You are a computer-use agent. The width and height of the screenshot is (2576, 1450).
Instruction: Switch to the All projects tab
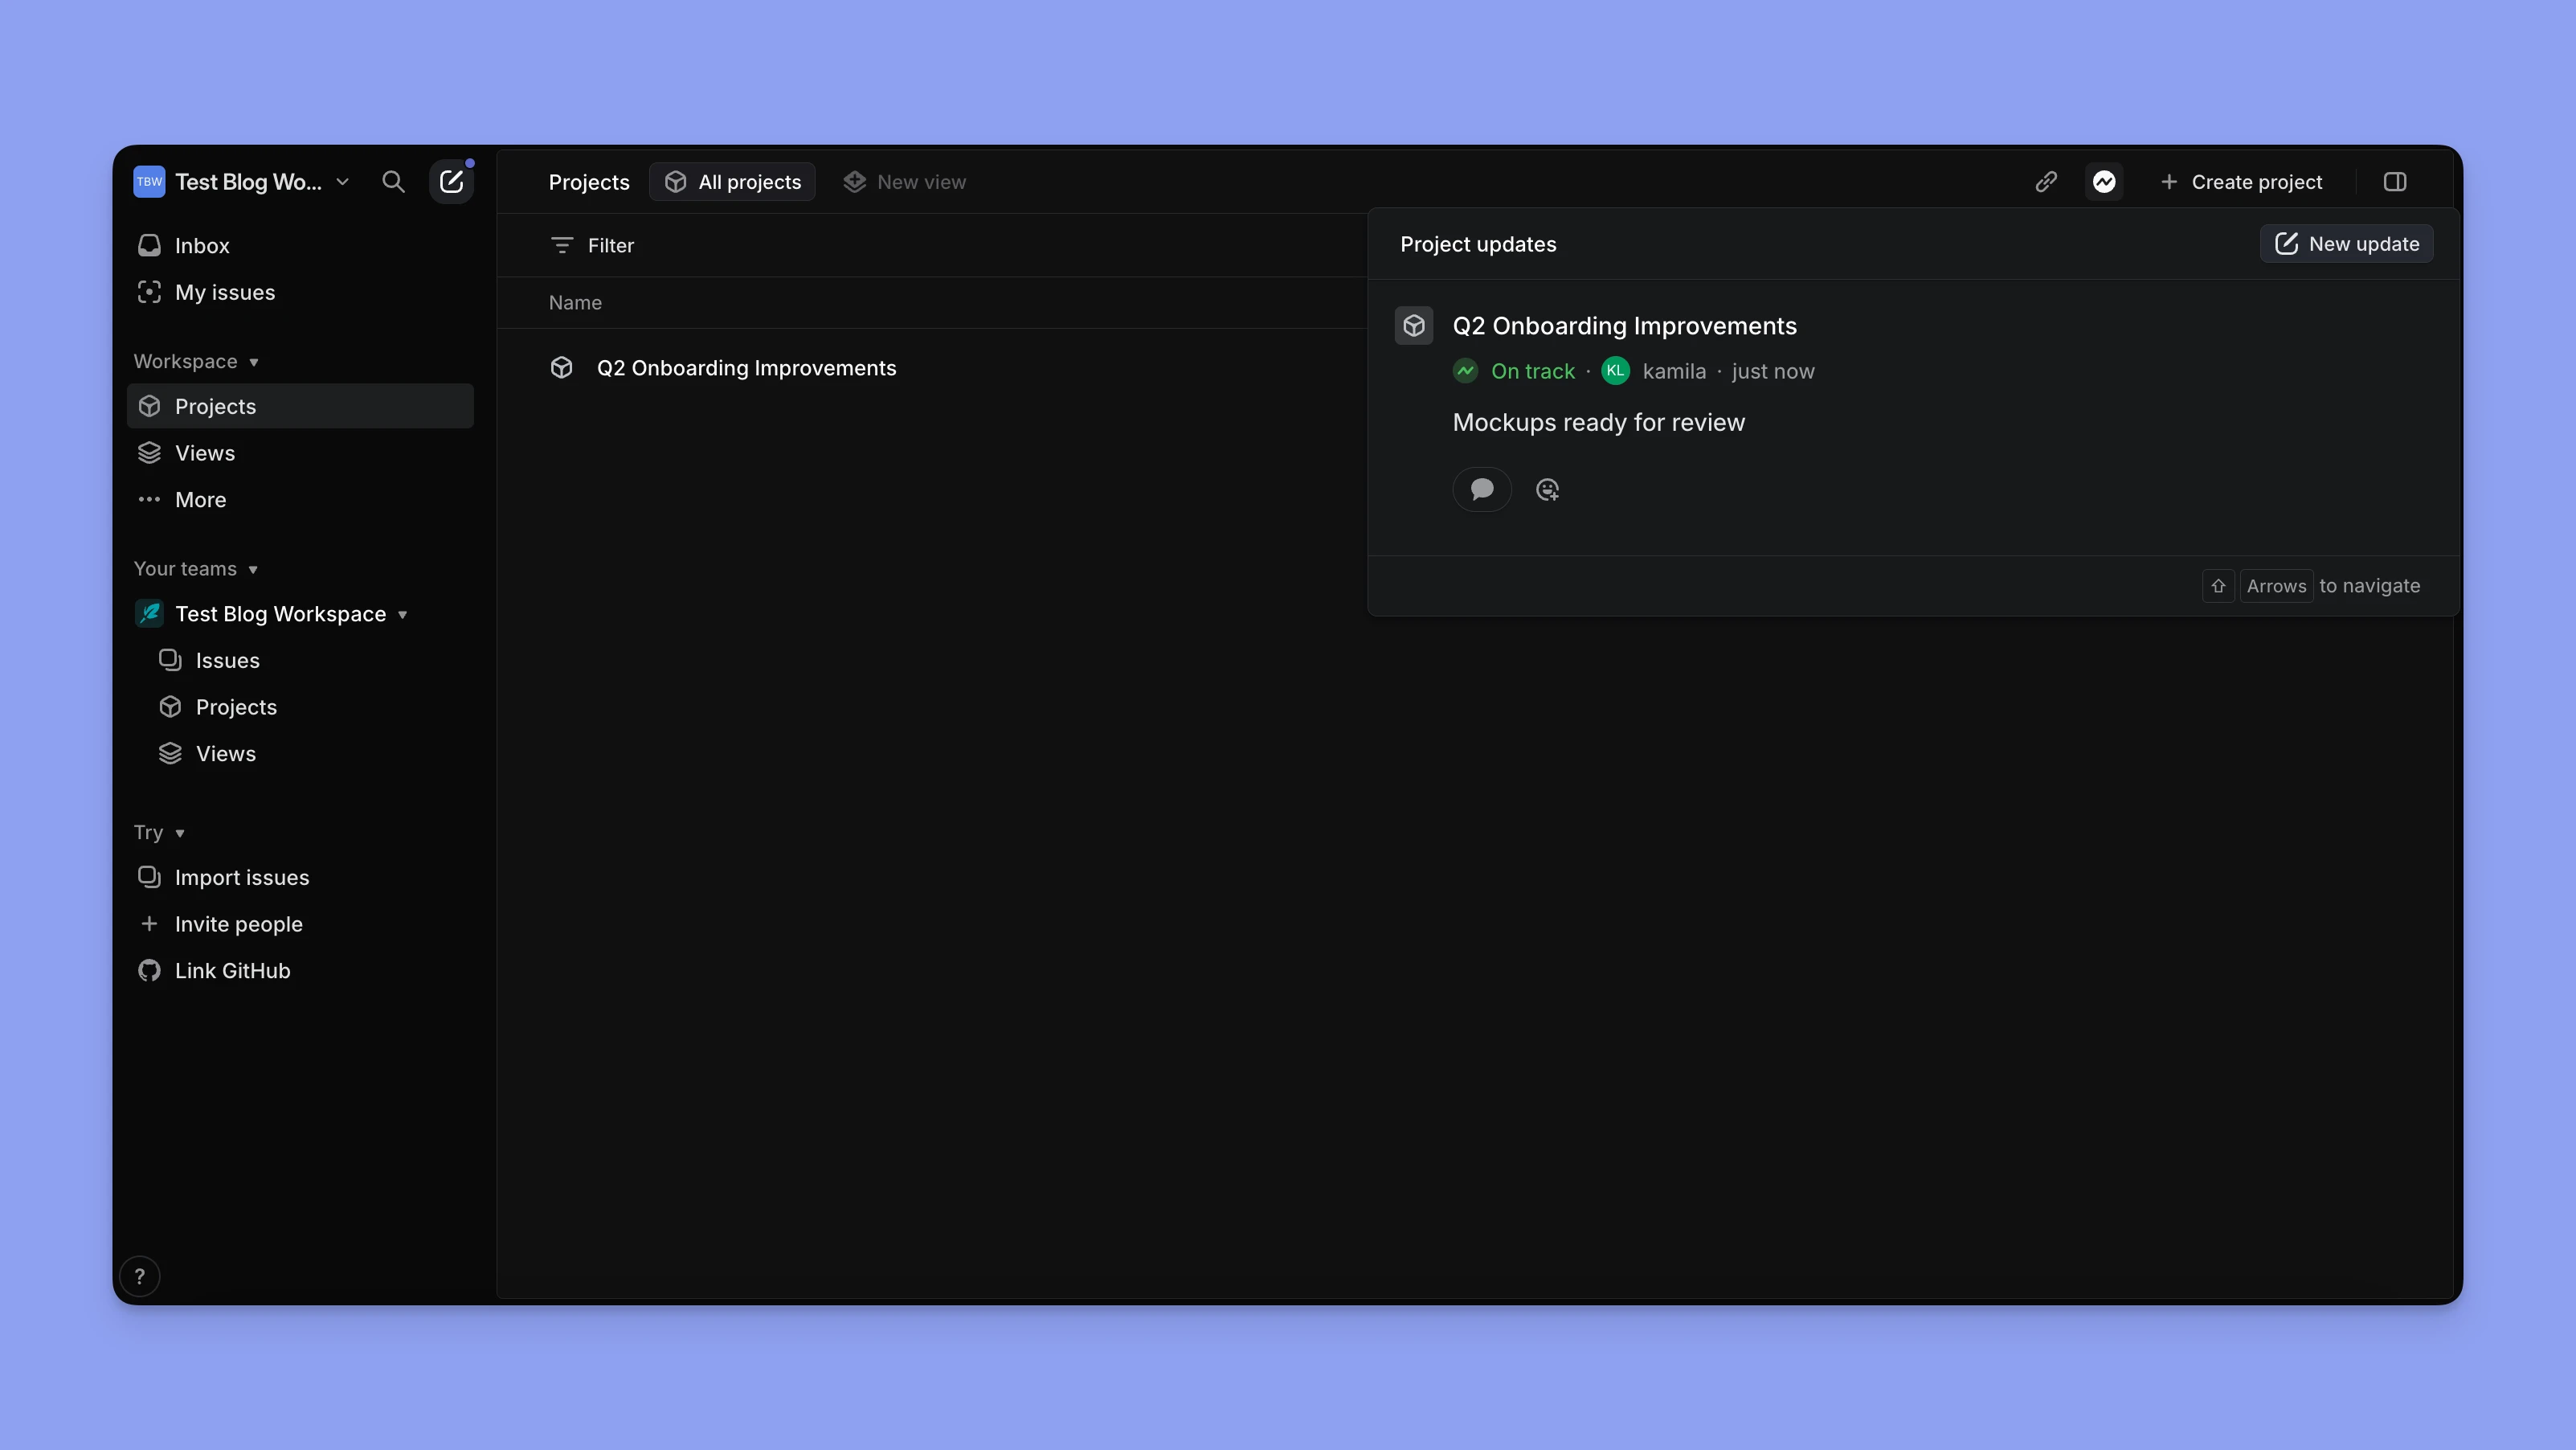tap(732, 182)
